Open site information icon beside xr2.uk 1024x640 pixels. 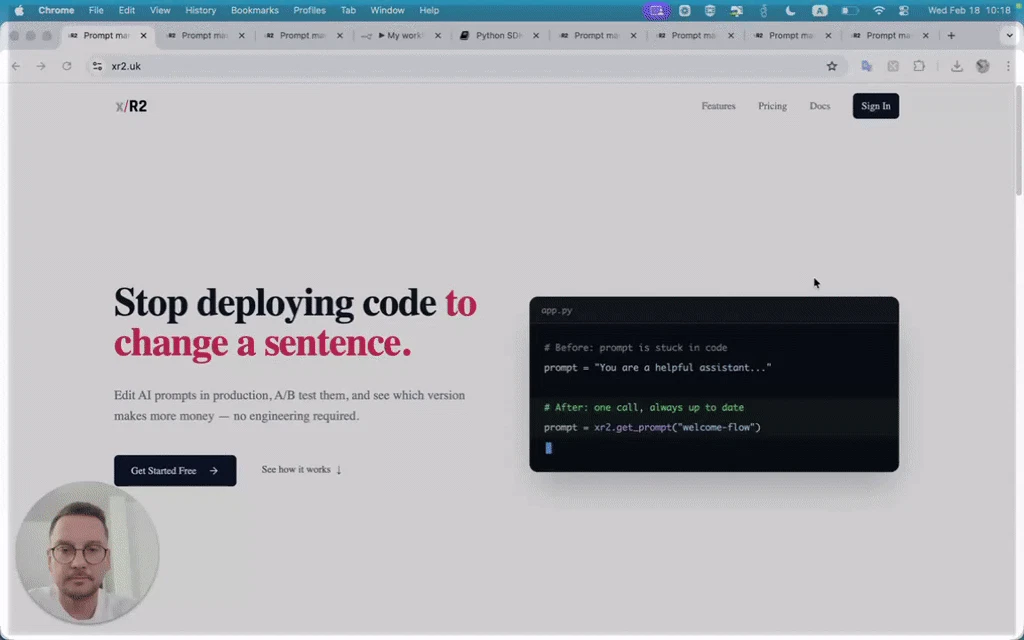[x=97, y=66]
